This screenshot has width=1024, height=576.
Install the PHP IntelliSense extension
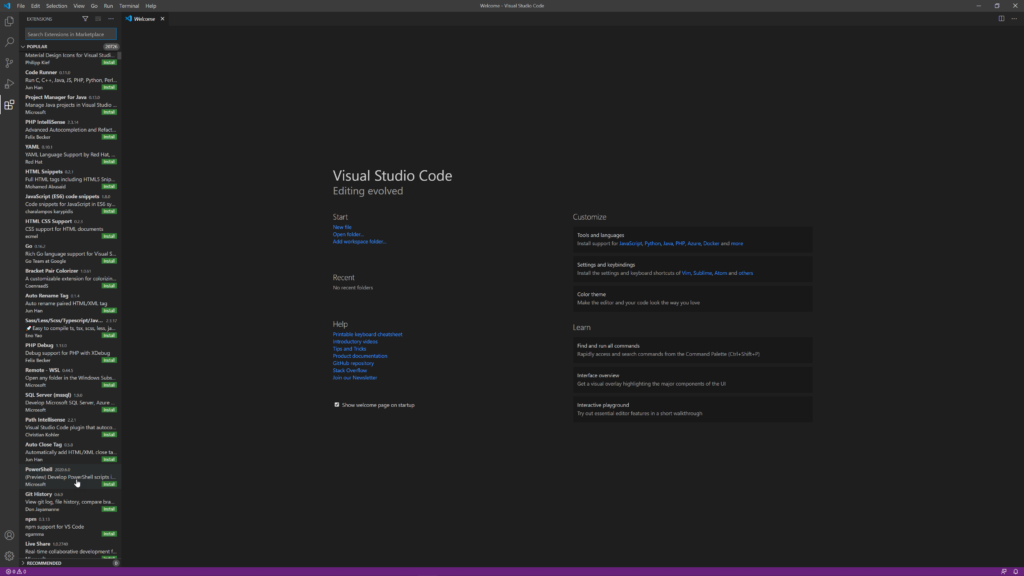[x=109, y=137]
